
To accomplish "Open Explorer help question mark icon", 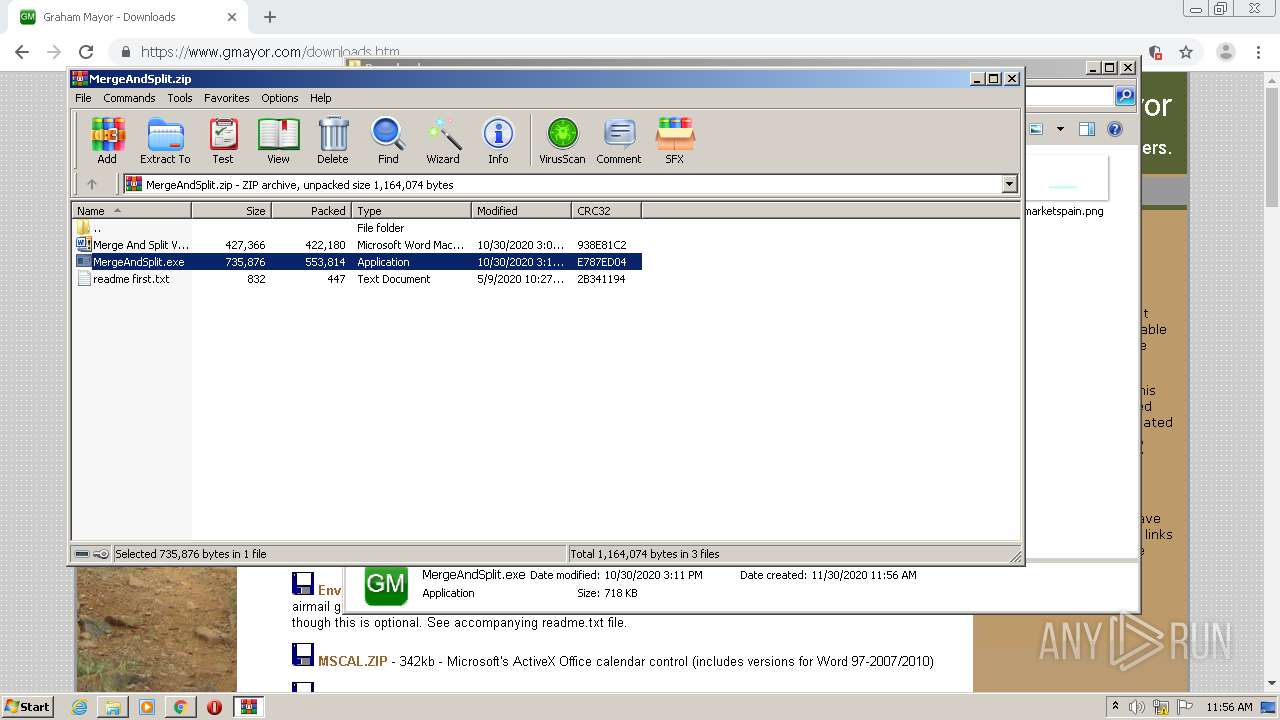I will click(x=1115, y=129).
